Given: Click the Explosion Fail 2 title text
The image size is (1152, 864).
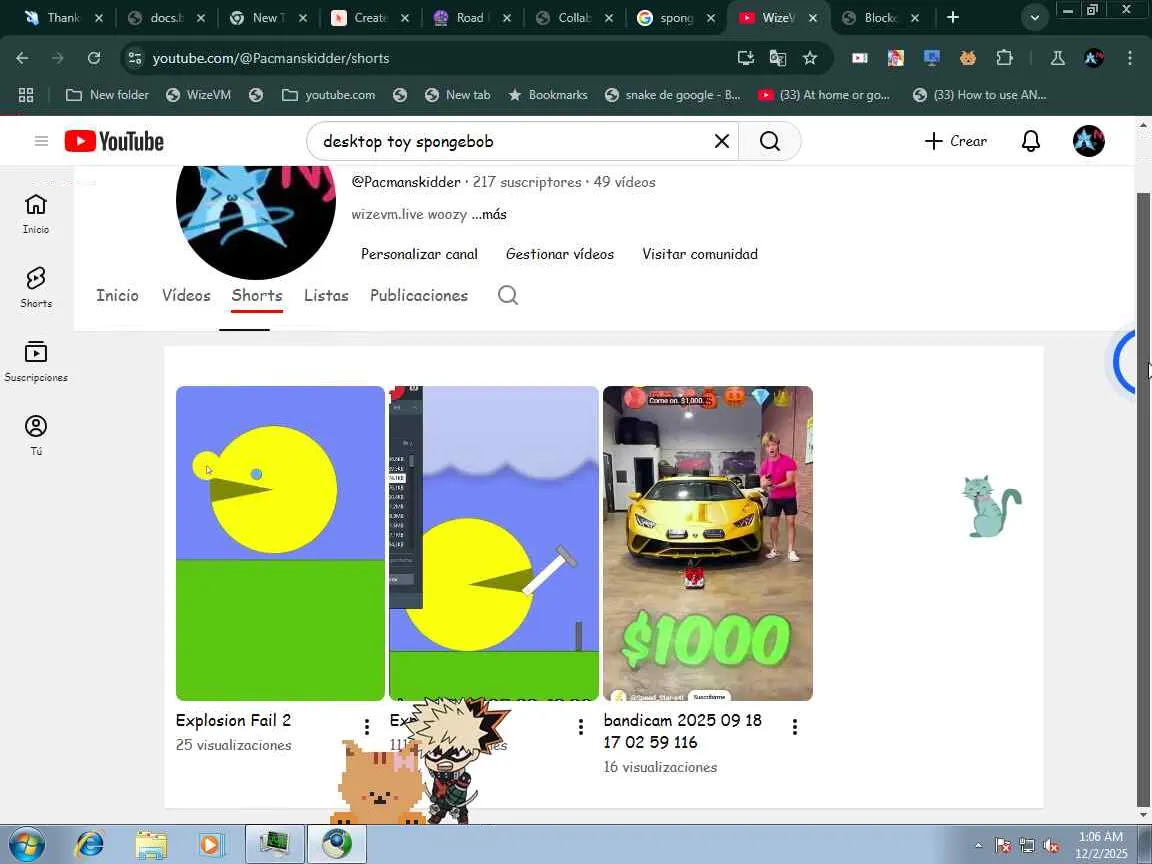Looking at the screenshot, I should pyautogui.click(x=233, y=720).
